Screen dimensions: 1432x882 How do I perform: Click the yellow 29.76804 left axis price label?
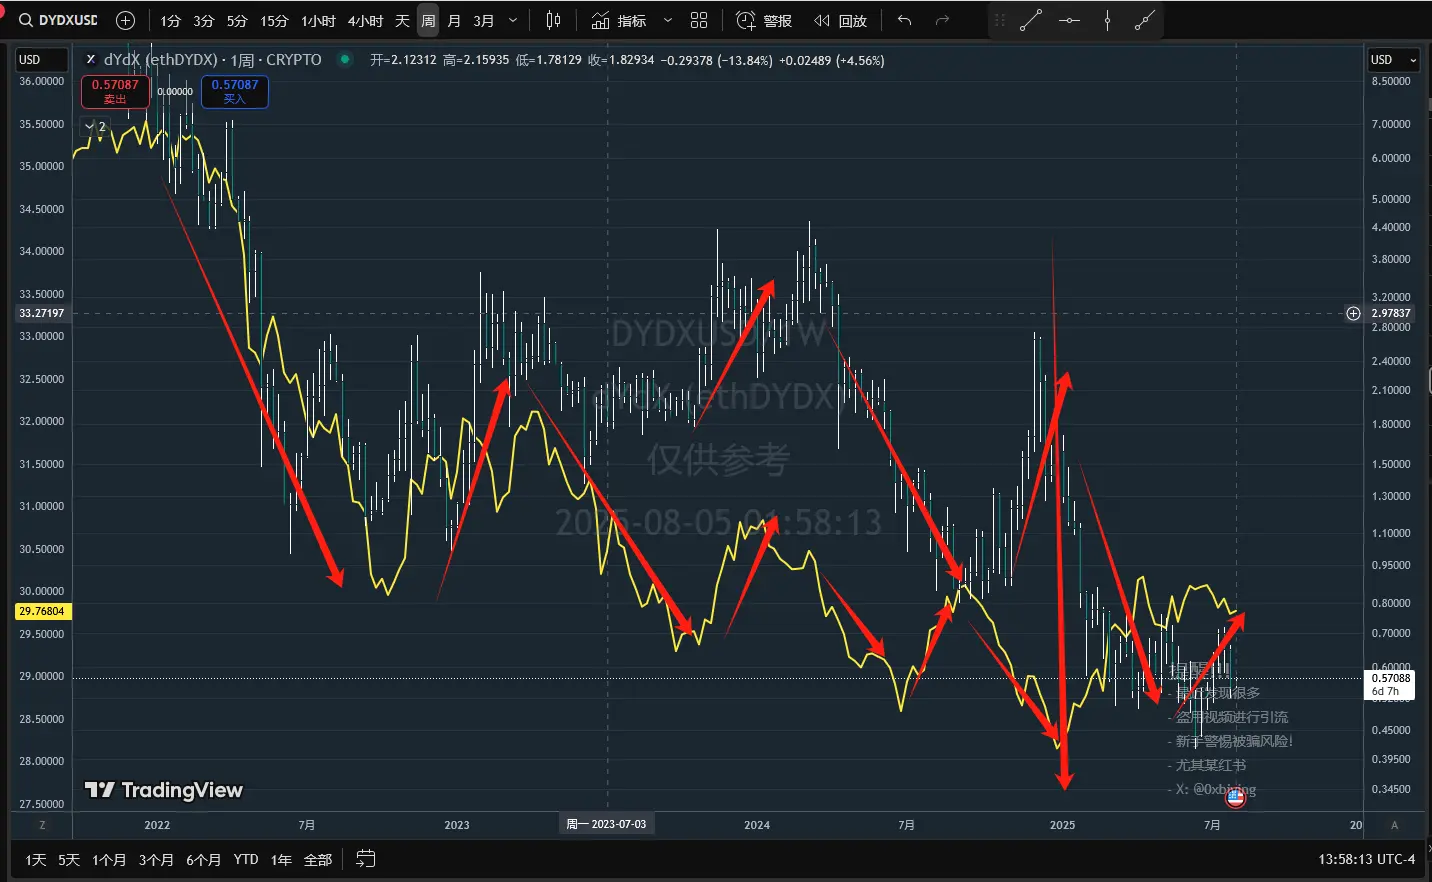(42, 611)
